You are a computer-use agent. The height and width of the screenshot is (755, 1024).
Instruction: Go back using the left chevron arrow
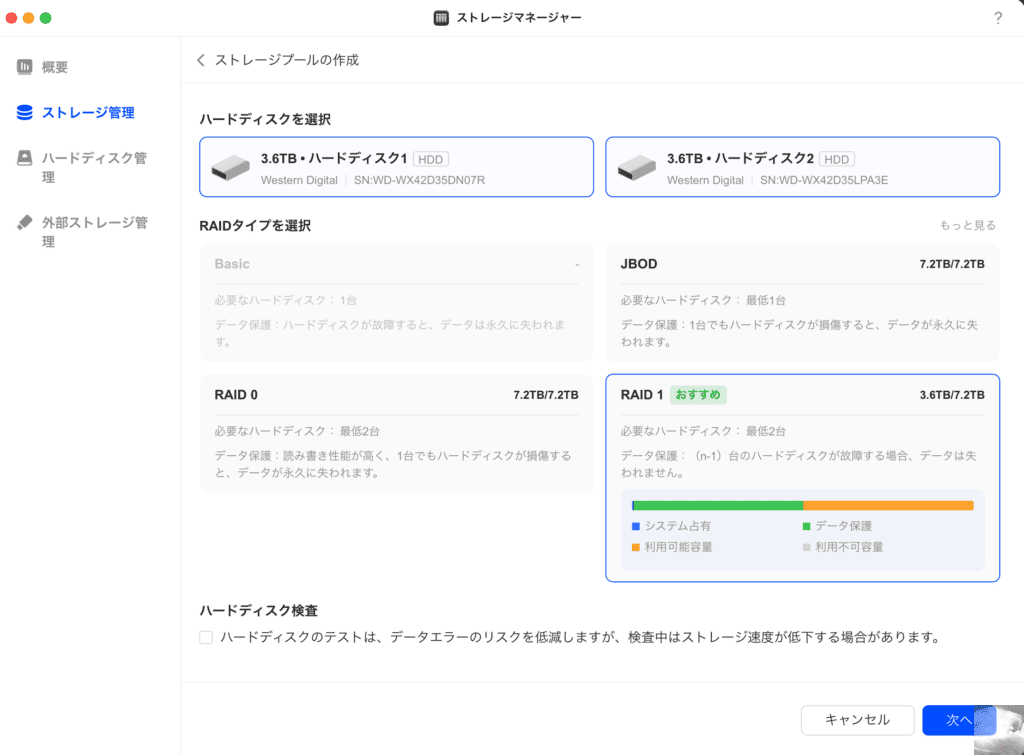coord(201,60)
